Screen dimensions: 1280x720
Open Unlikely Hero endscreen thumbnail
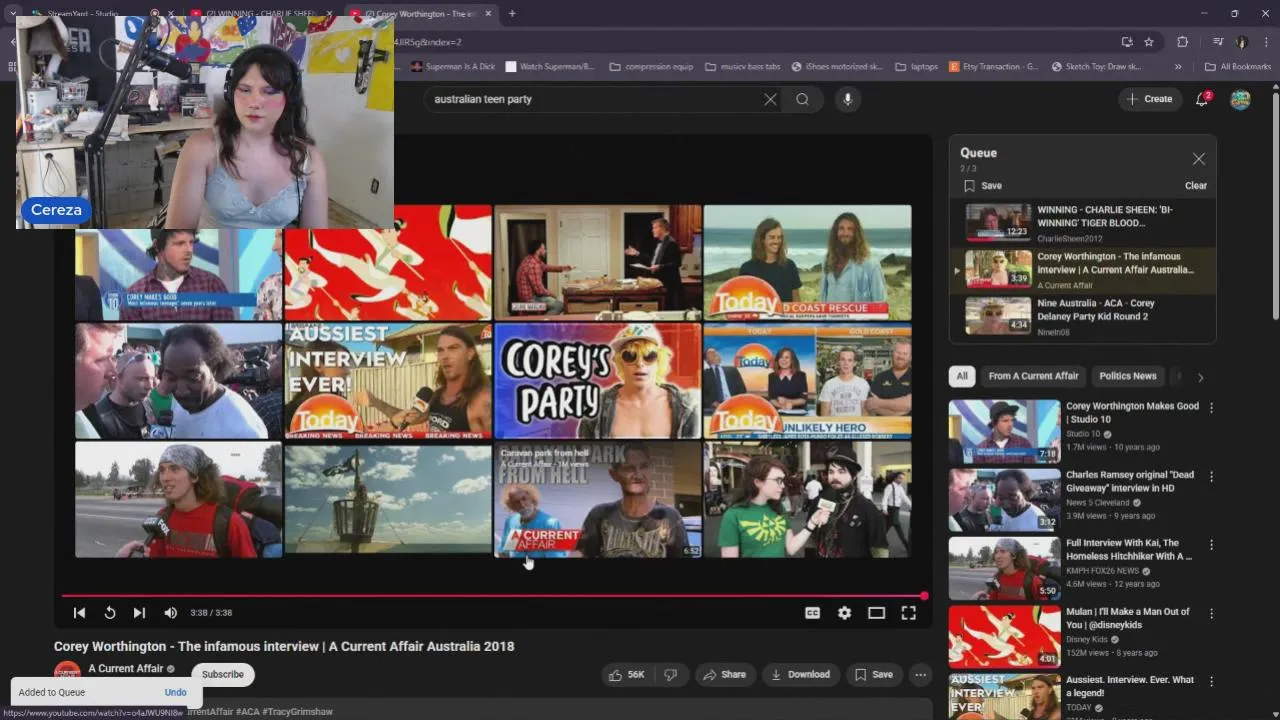click(807, 381)
